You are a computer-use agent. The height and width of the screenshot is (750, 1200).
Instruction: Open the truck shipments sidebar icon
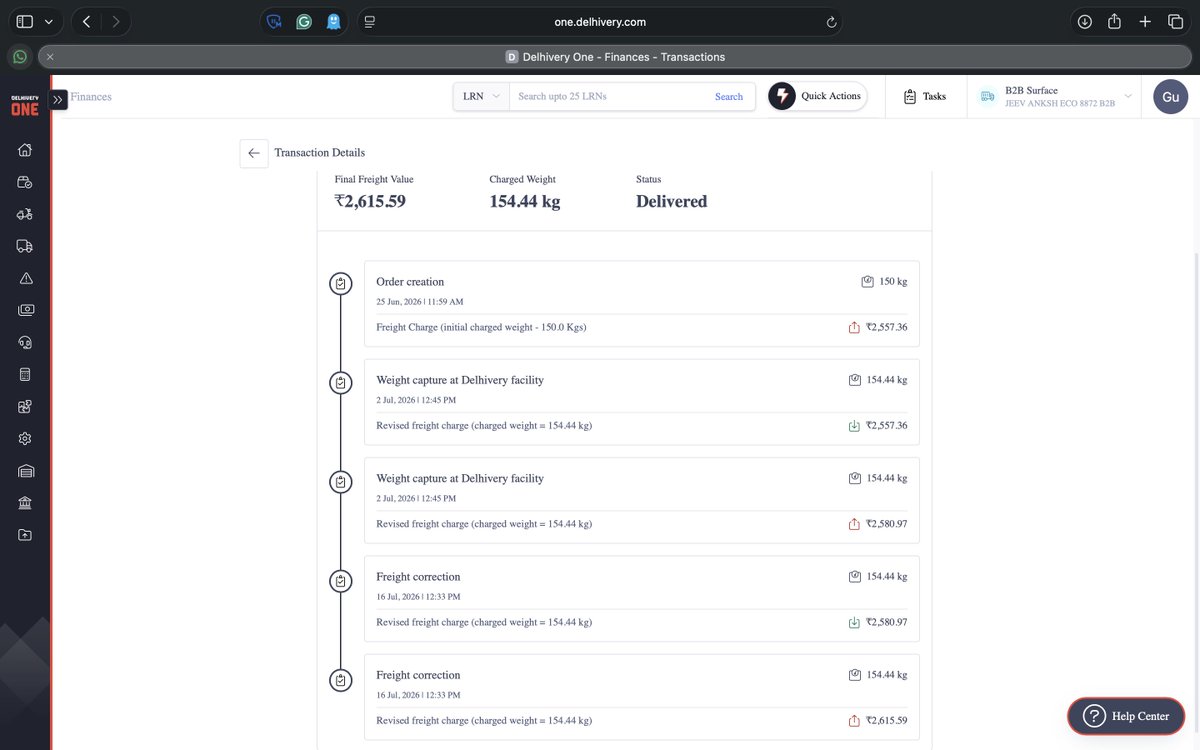coord(25,246)
